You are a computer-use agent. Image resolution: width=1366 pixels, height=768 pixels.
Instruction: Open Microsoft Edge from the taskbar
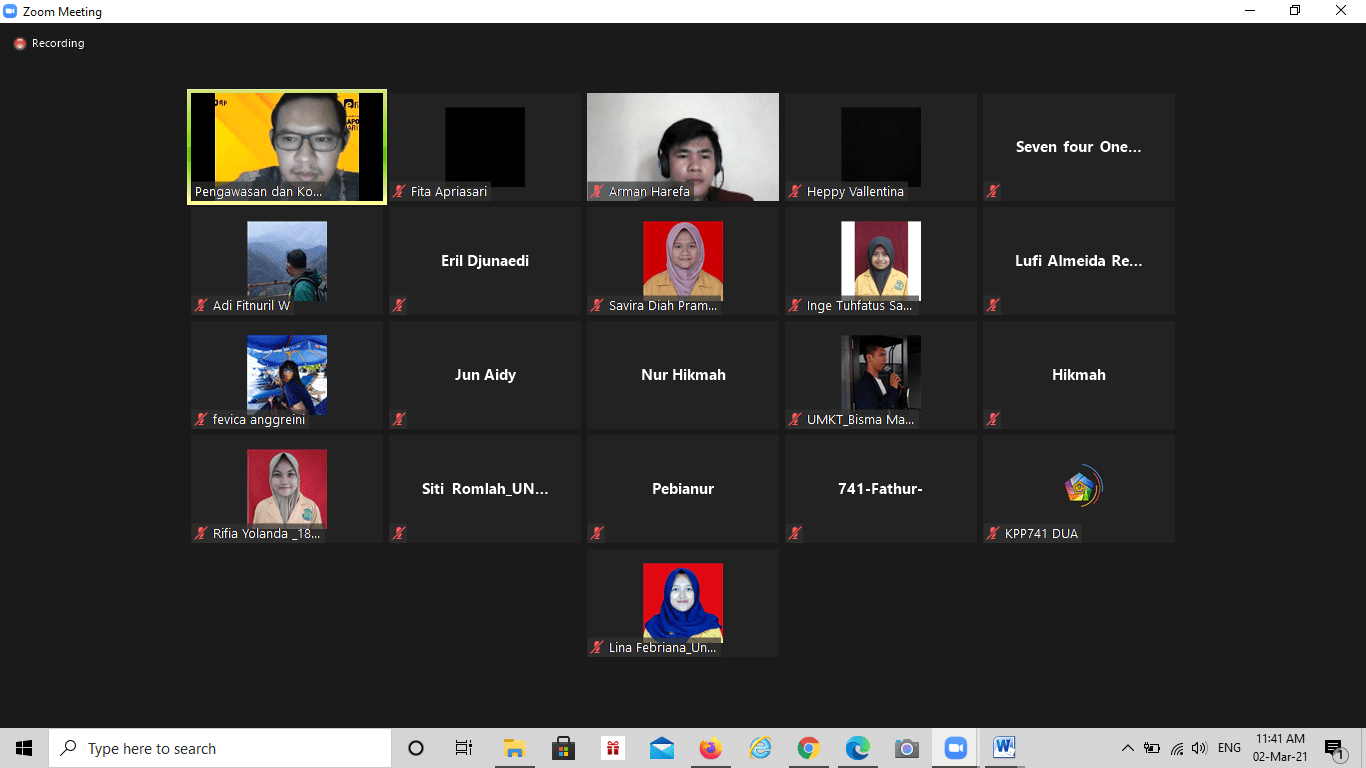(858, 748)
